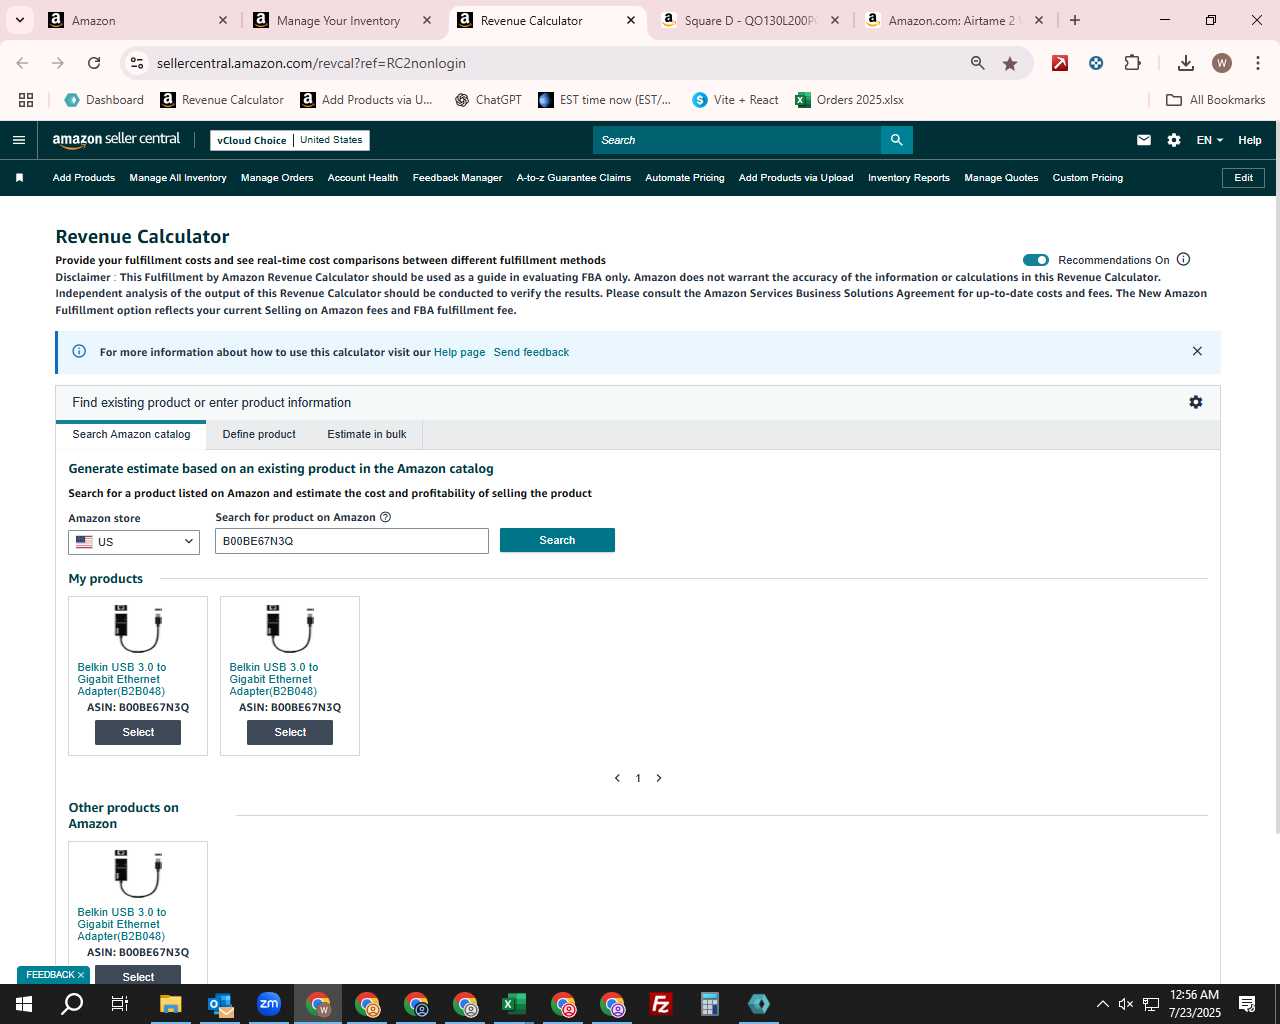This screenshot has height=1024, width=1280.
Task: Click the Recommendations info icon
Action: 1184,259
